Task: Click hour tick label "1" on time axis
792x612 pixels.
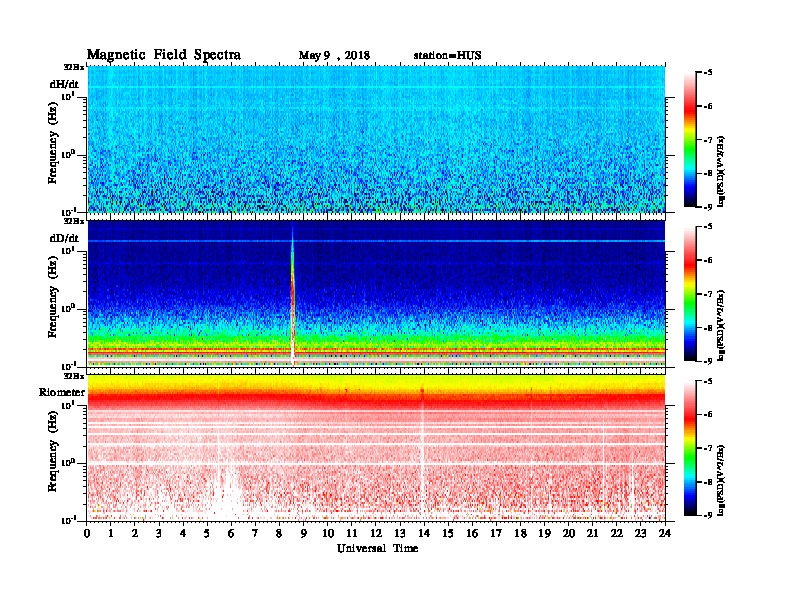Action: coord(111,534)
